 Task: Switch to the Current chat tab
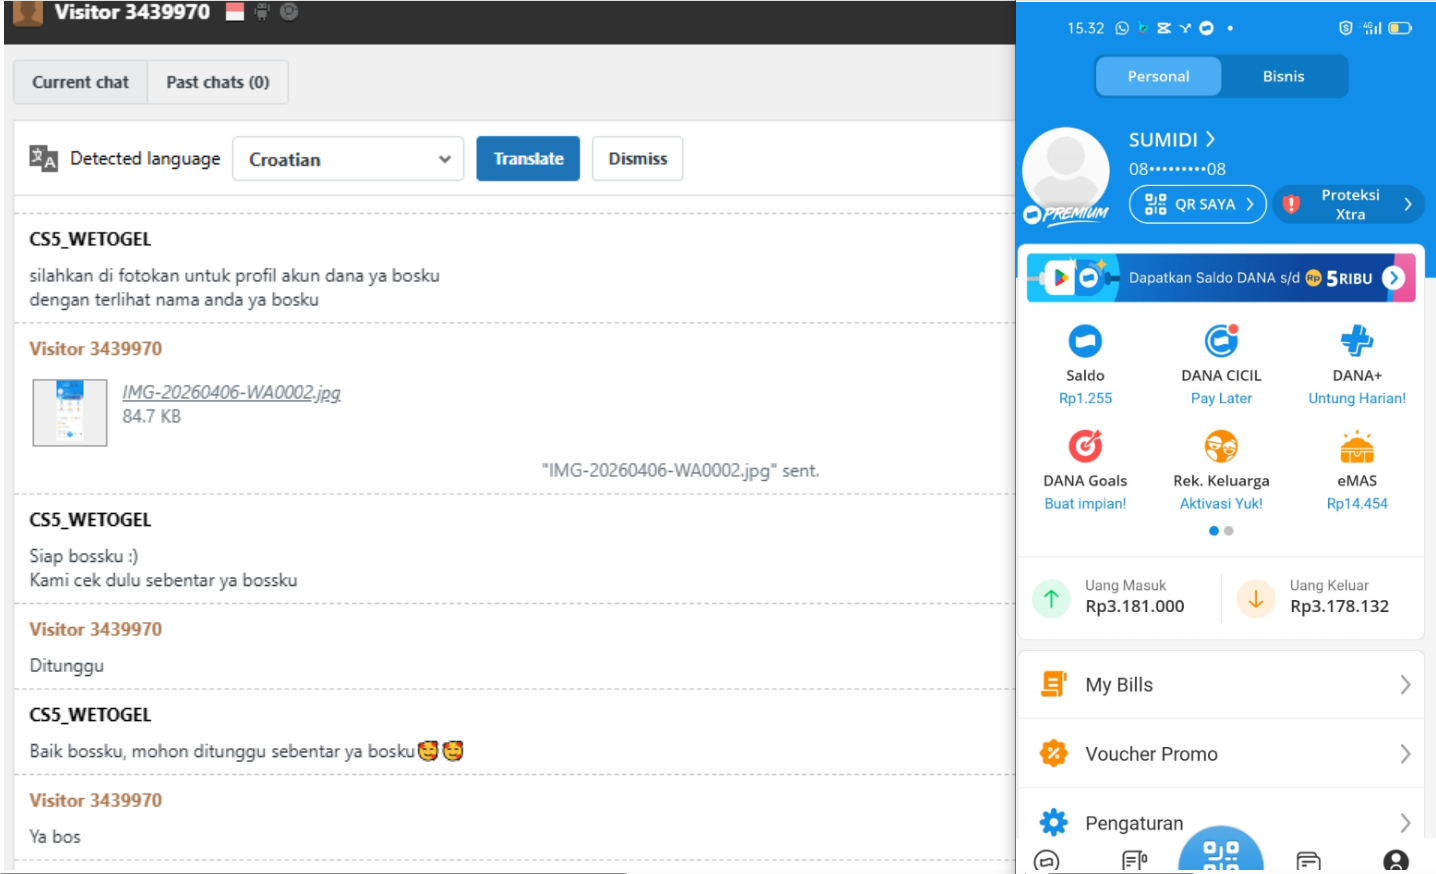click(80, 82)
